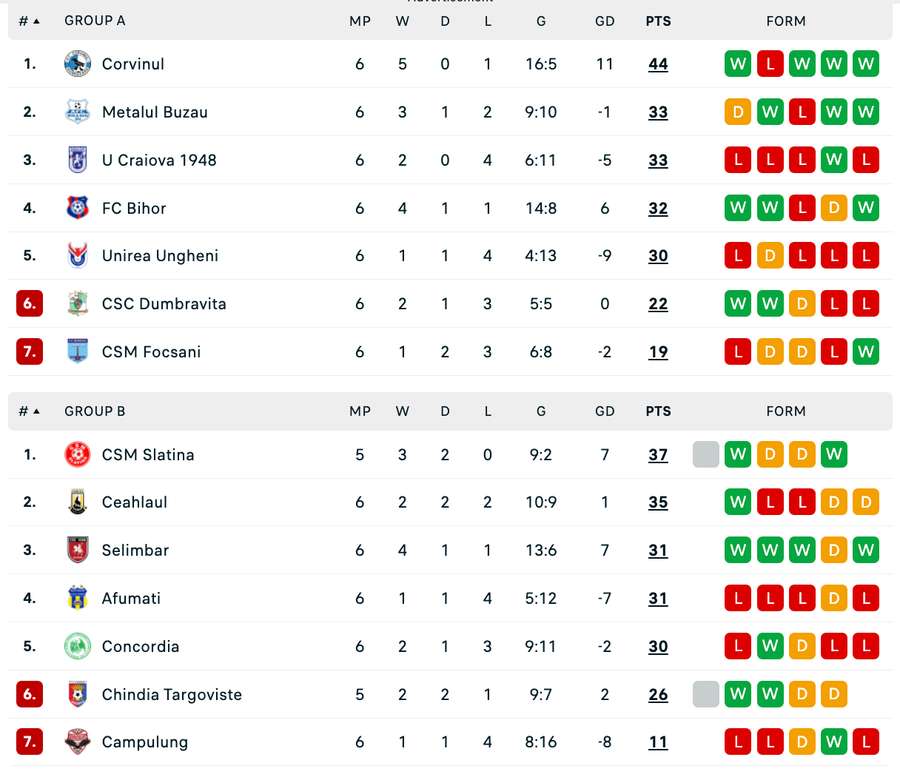Click Corvinul's red L form badge
900x771 pixels.
coord(770,64)
